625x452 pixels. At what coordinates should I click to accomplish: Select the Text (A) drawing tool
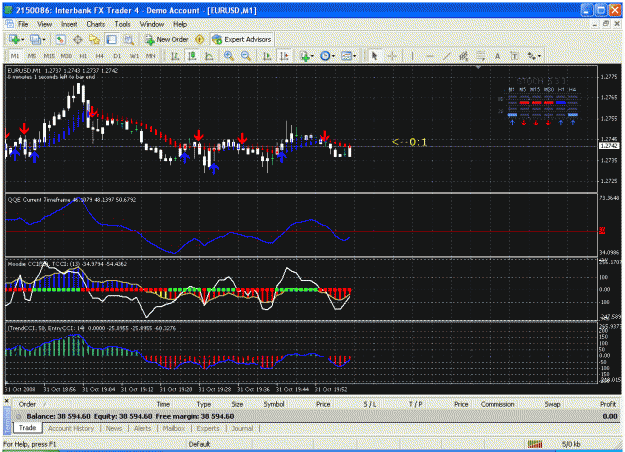pyautogui.click(x=497, y=56)
